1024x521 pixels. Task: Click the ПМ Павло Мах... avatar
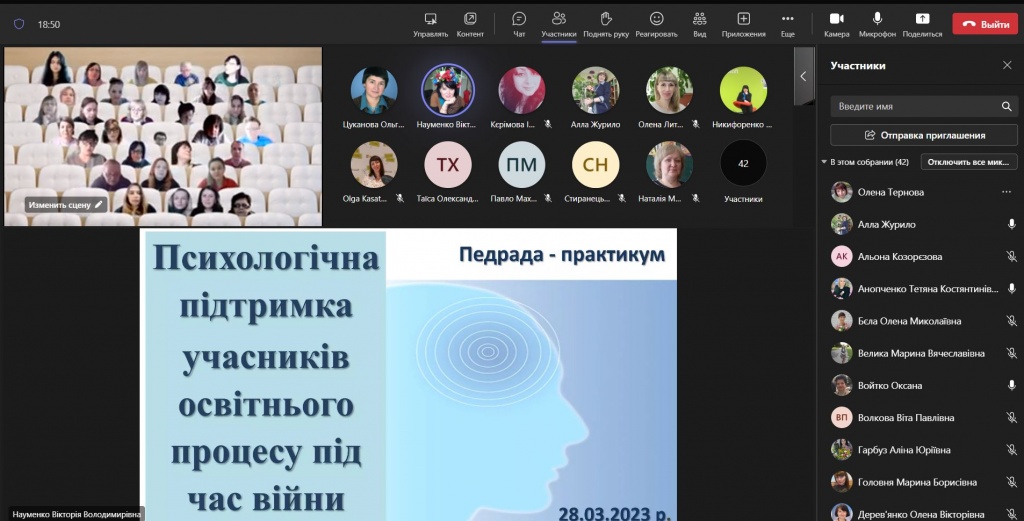(x=521, y=165)
